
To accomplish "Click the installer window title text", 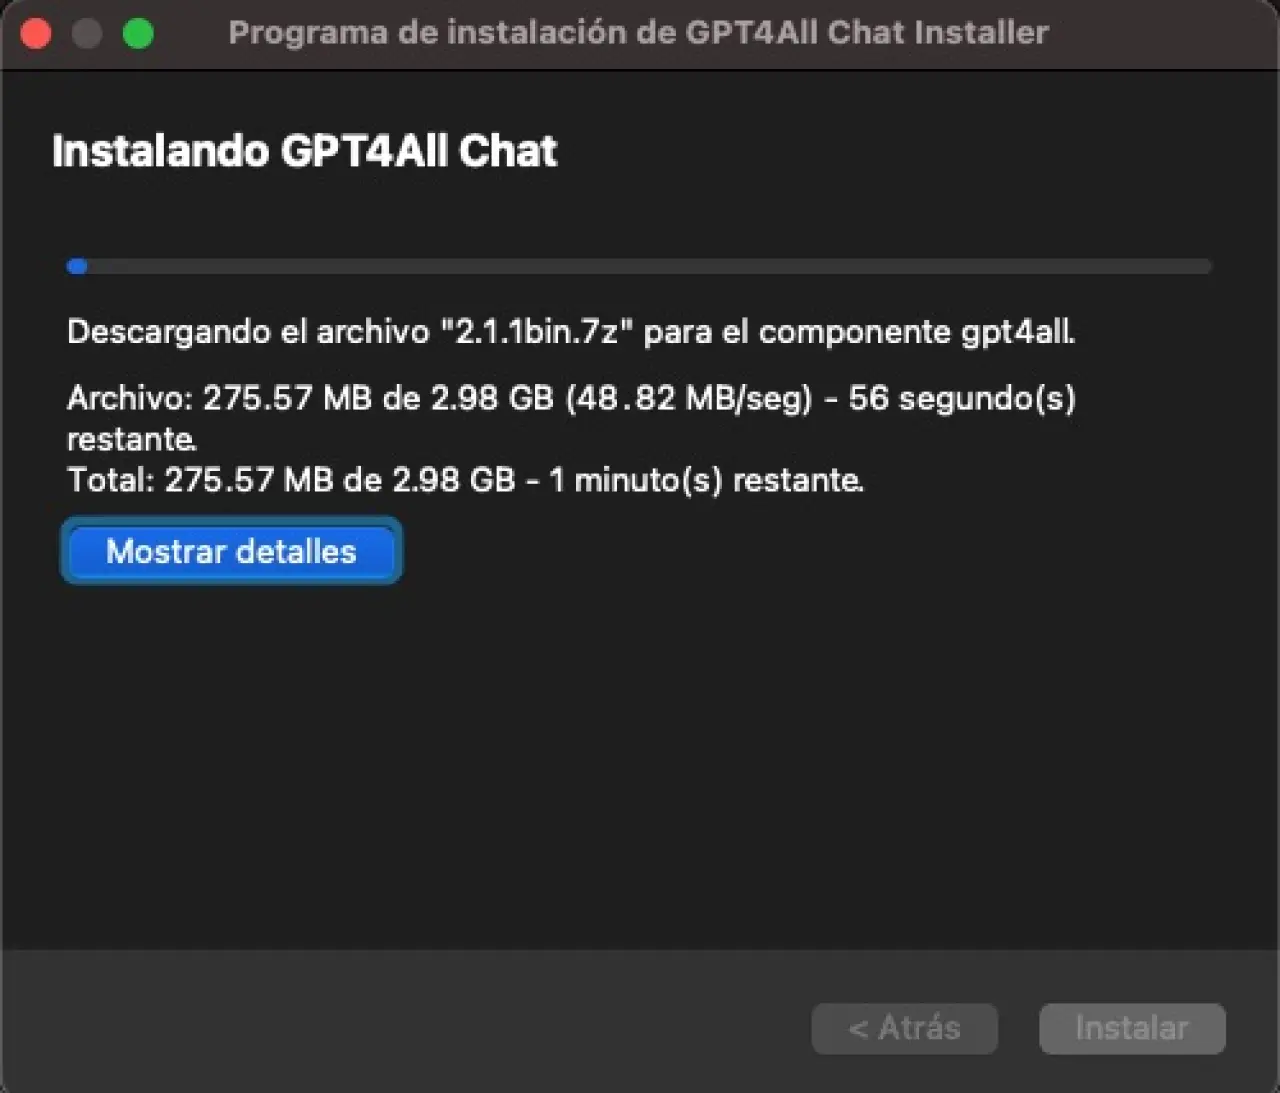I will click(x=638, y=32).
